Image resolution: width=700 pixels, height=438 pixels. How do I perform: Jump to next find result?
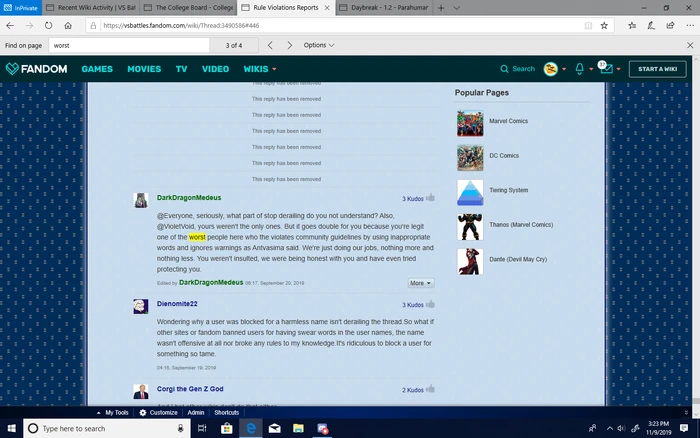tap(290, 45)
